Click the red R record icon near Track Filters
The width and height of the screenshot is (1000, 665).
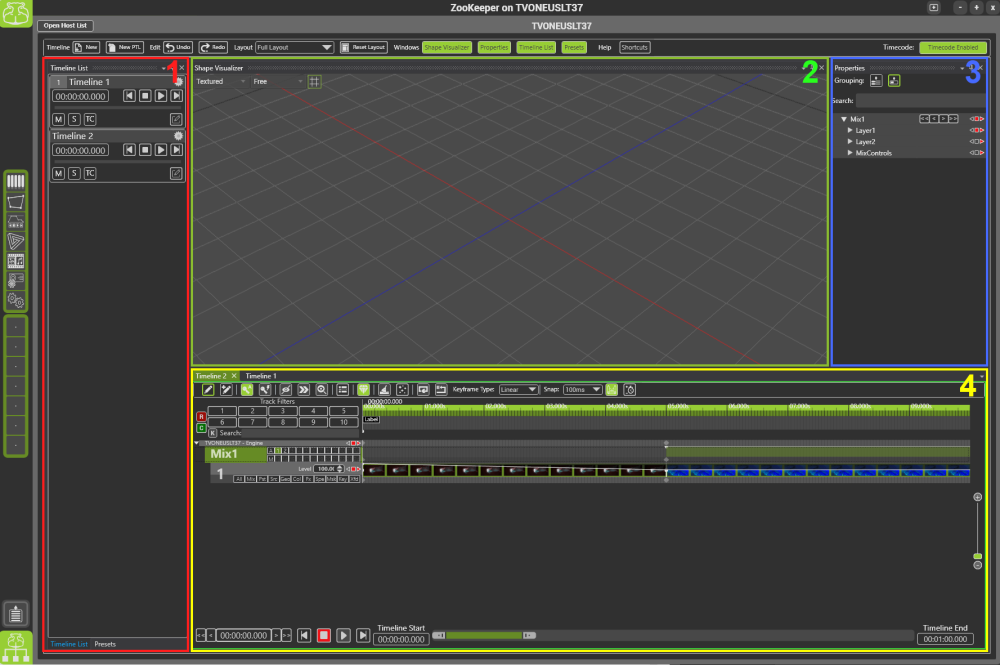[x=201, y=414]
